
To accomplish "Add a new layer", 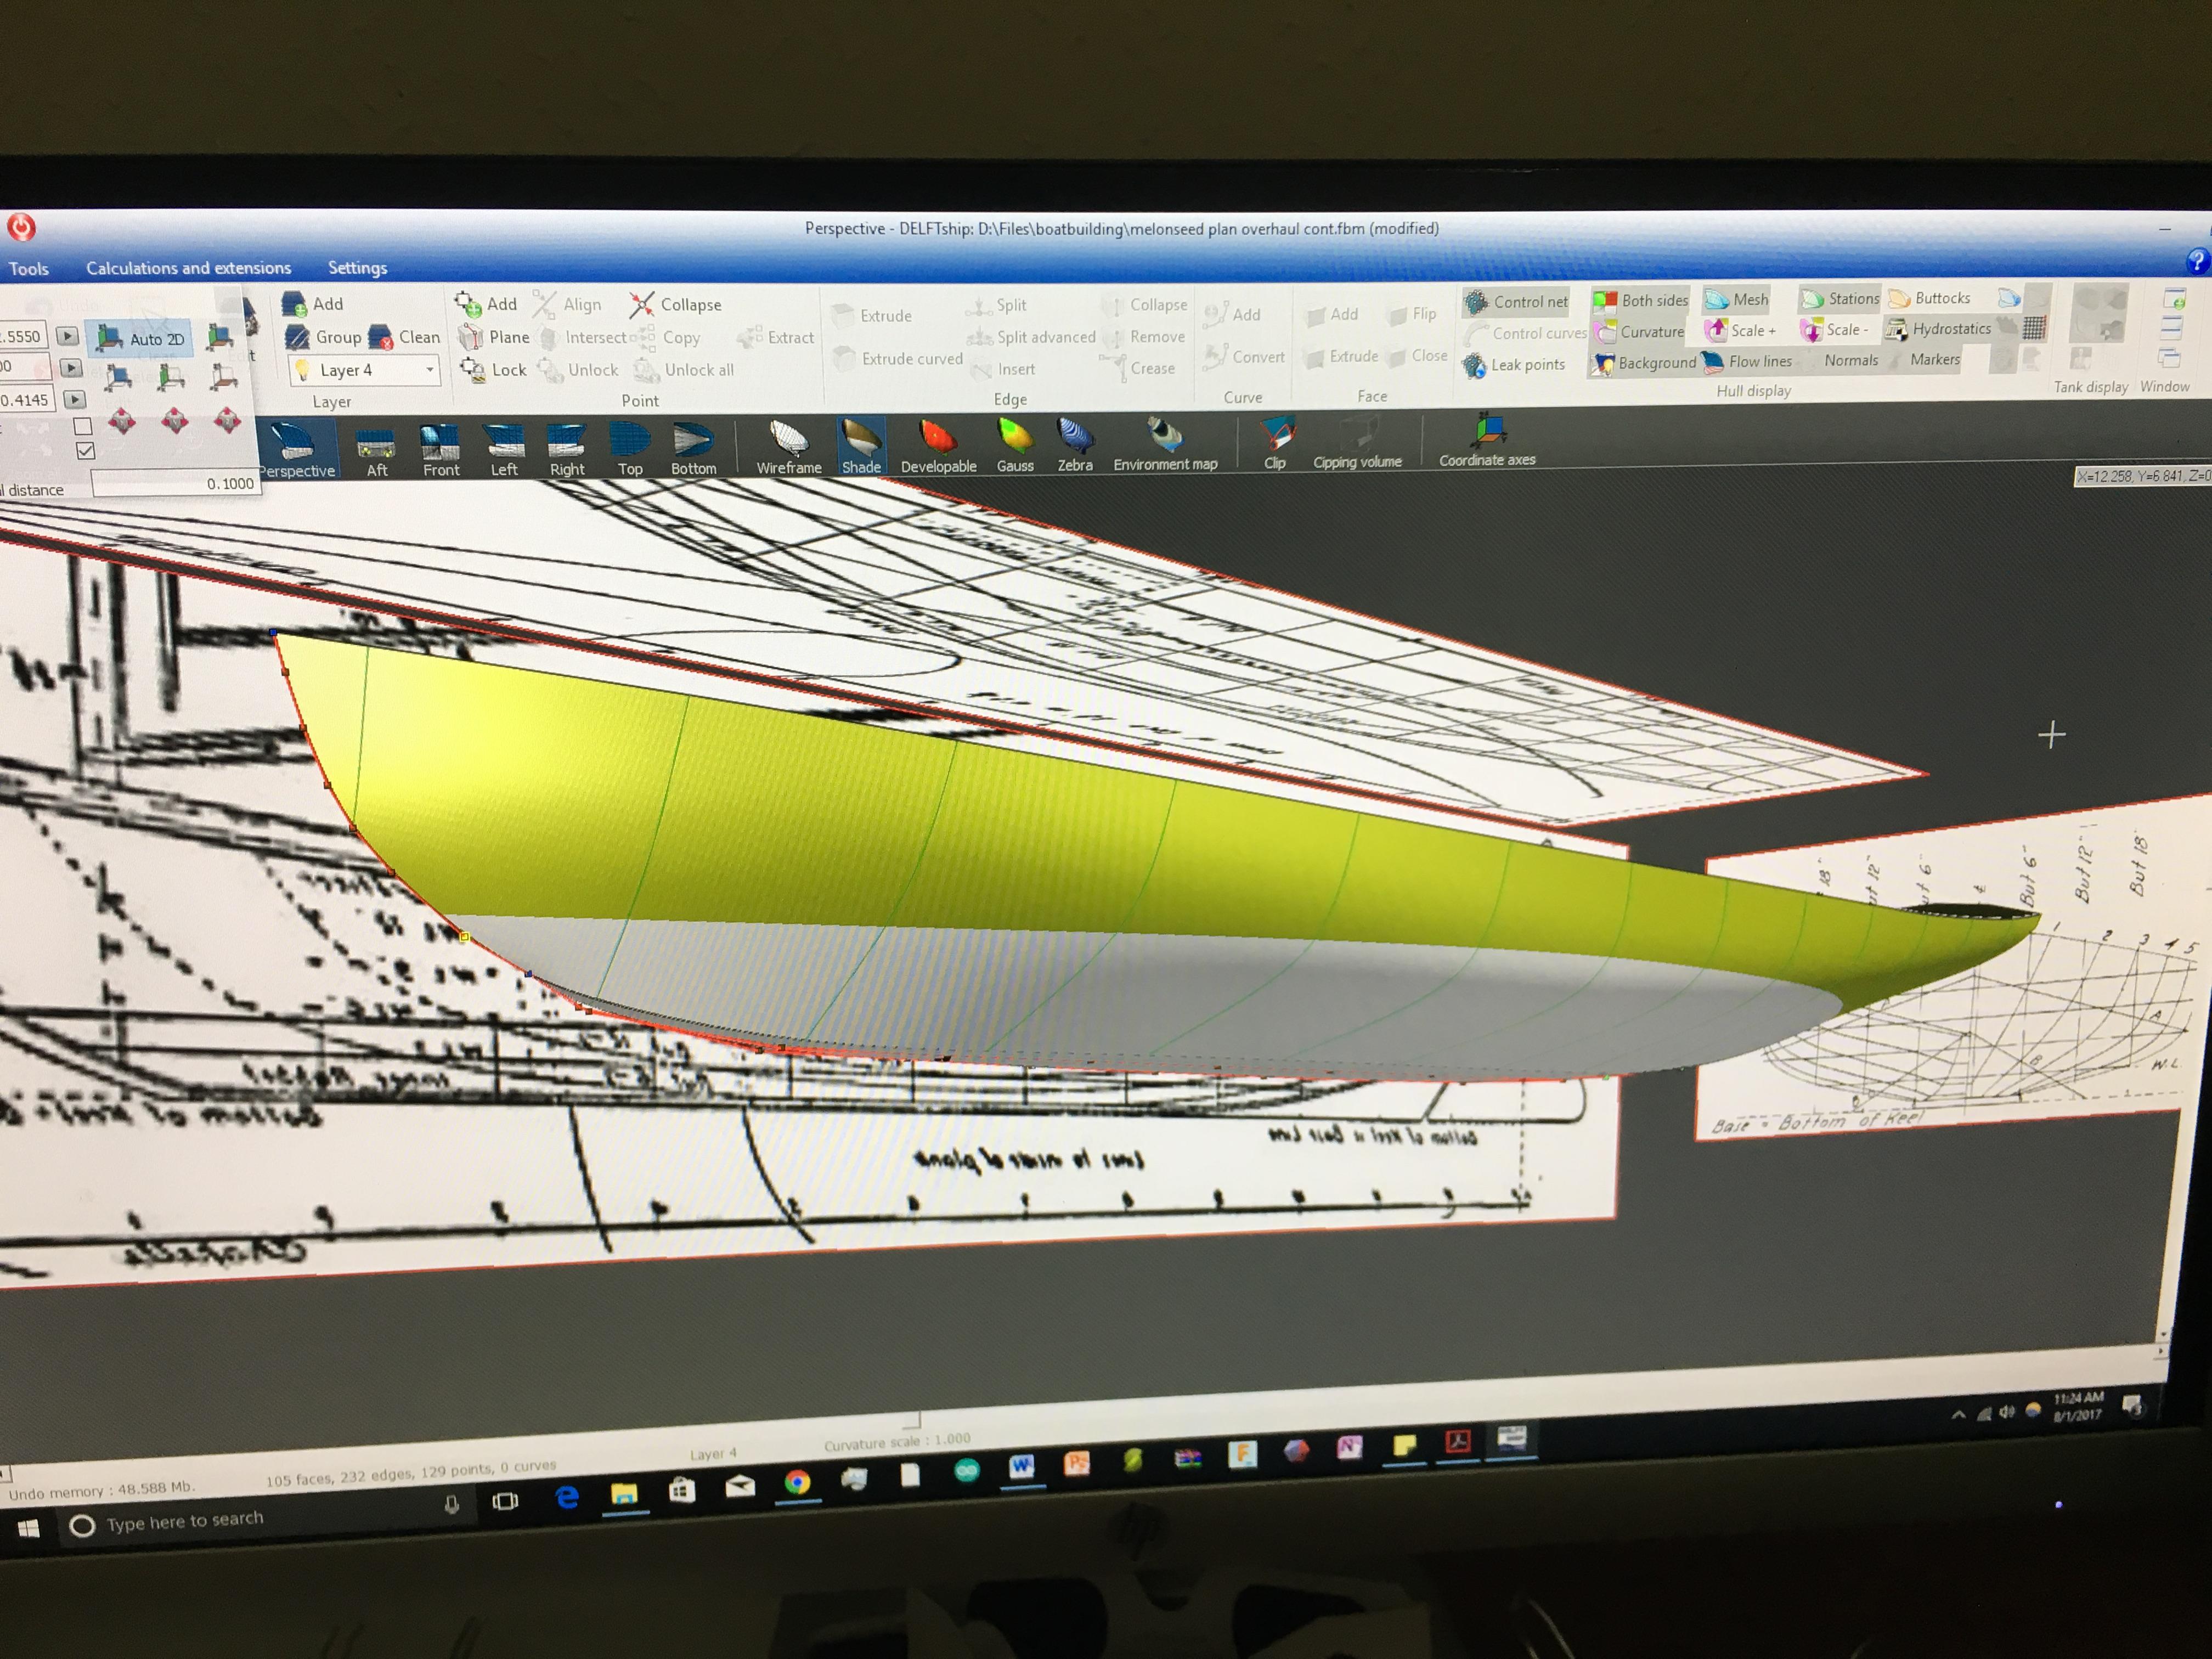I will (313, 304).
